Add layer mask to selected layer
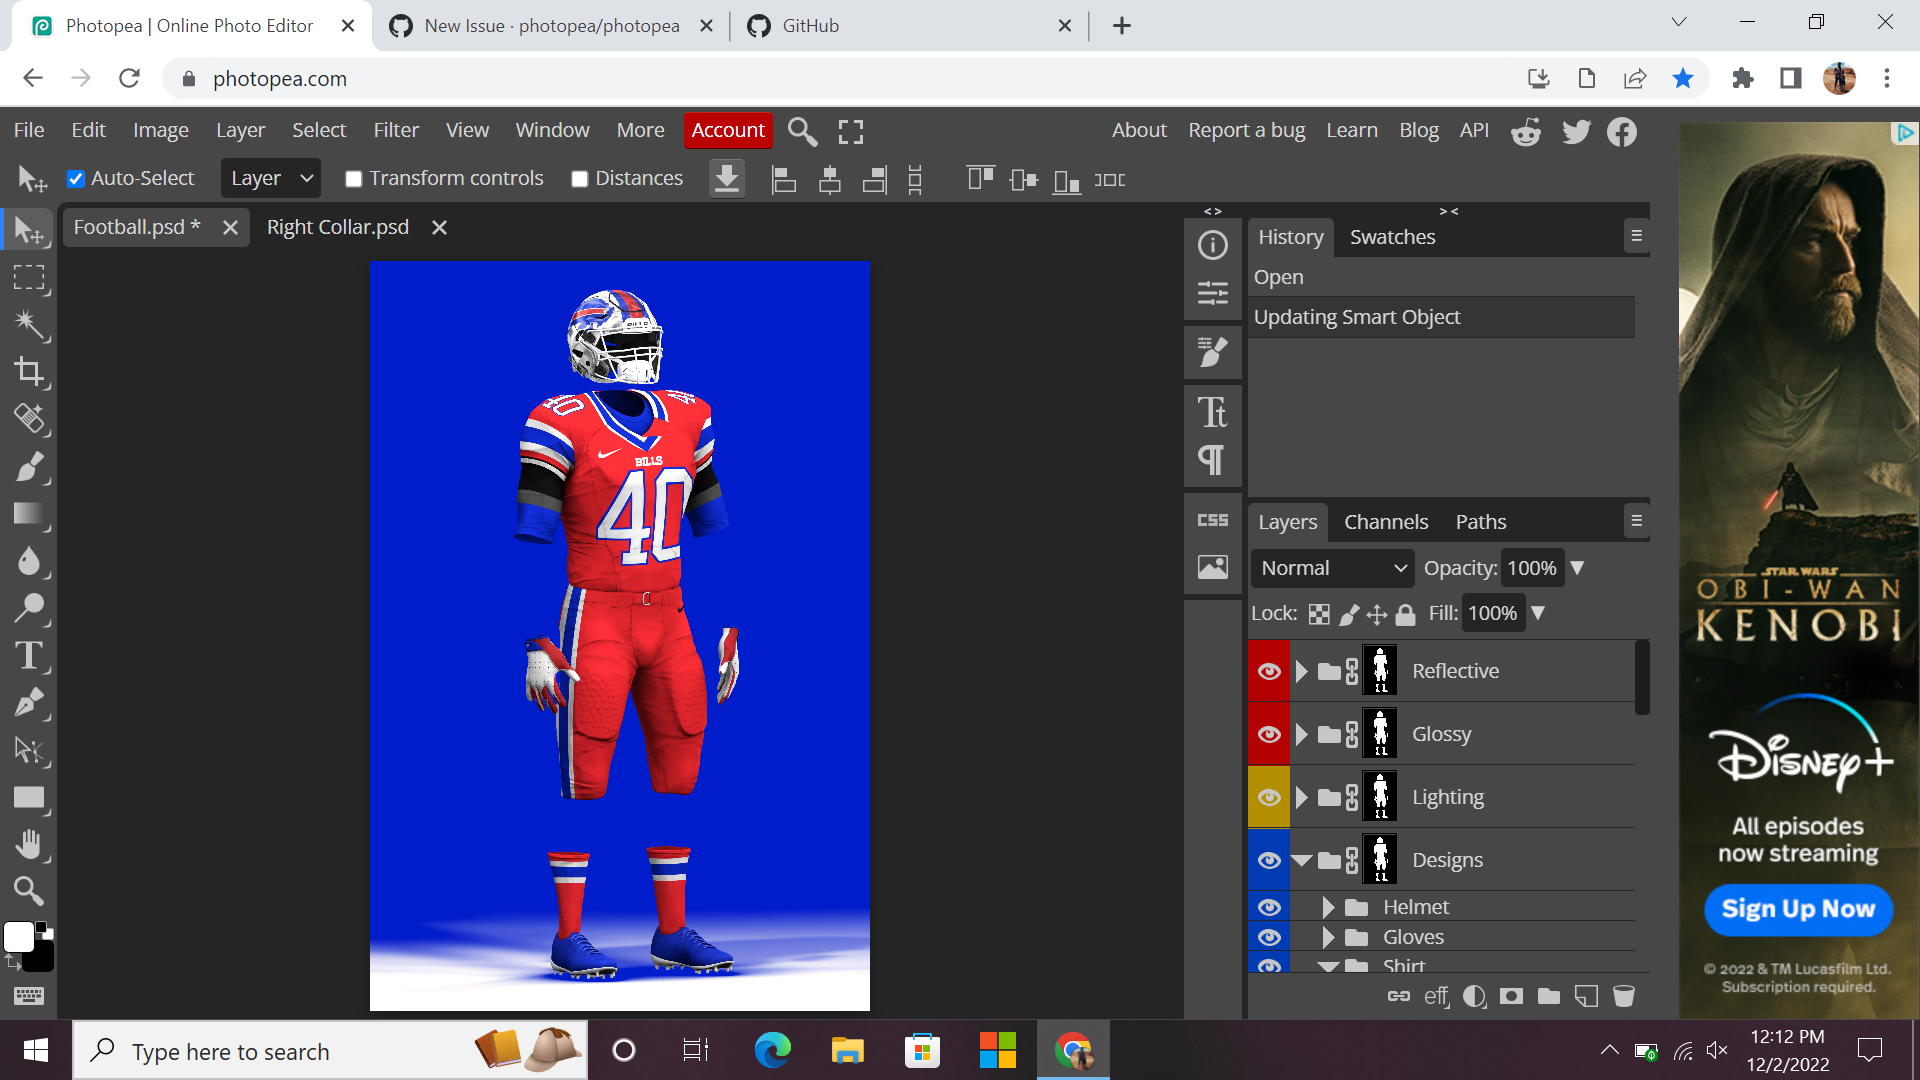Viewport: 1920px width, 1080px height. (1511, 996)
